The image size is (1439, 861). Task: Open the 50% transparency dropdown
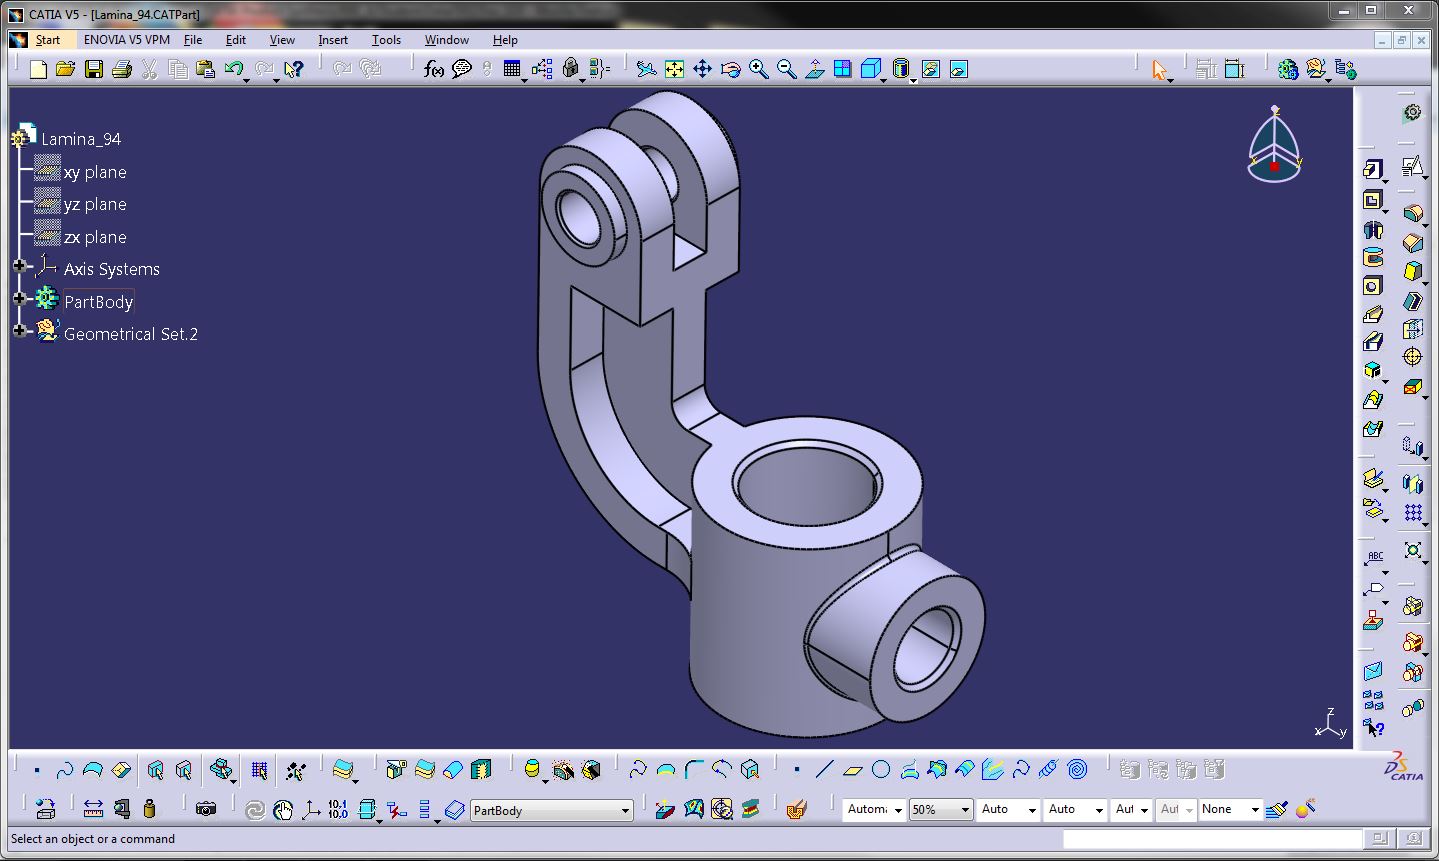[x=965, y=810]
